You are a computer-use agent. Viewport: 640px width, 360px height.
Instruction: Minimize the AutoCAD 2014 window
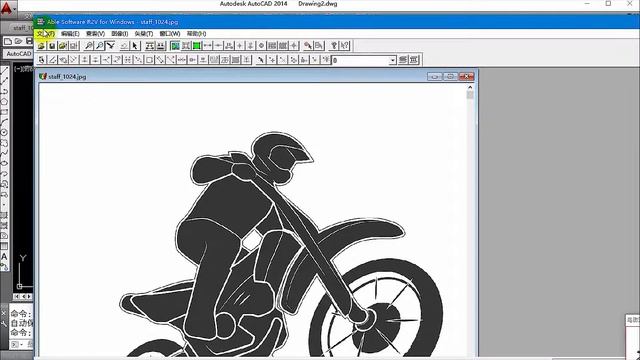point(587,4)
